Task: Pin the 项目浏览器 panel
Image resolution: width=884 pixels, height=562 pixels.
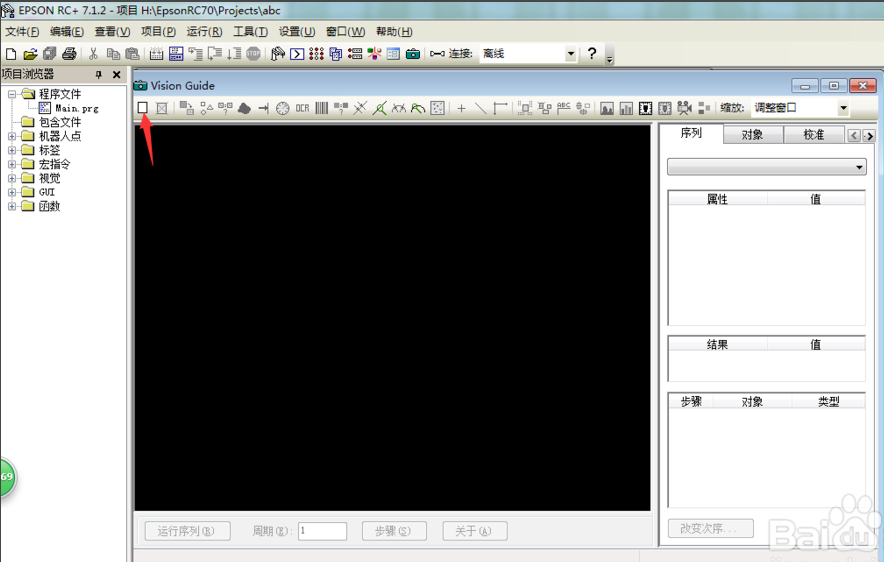Action: coord(99,74)
